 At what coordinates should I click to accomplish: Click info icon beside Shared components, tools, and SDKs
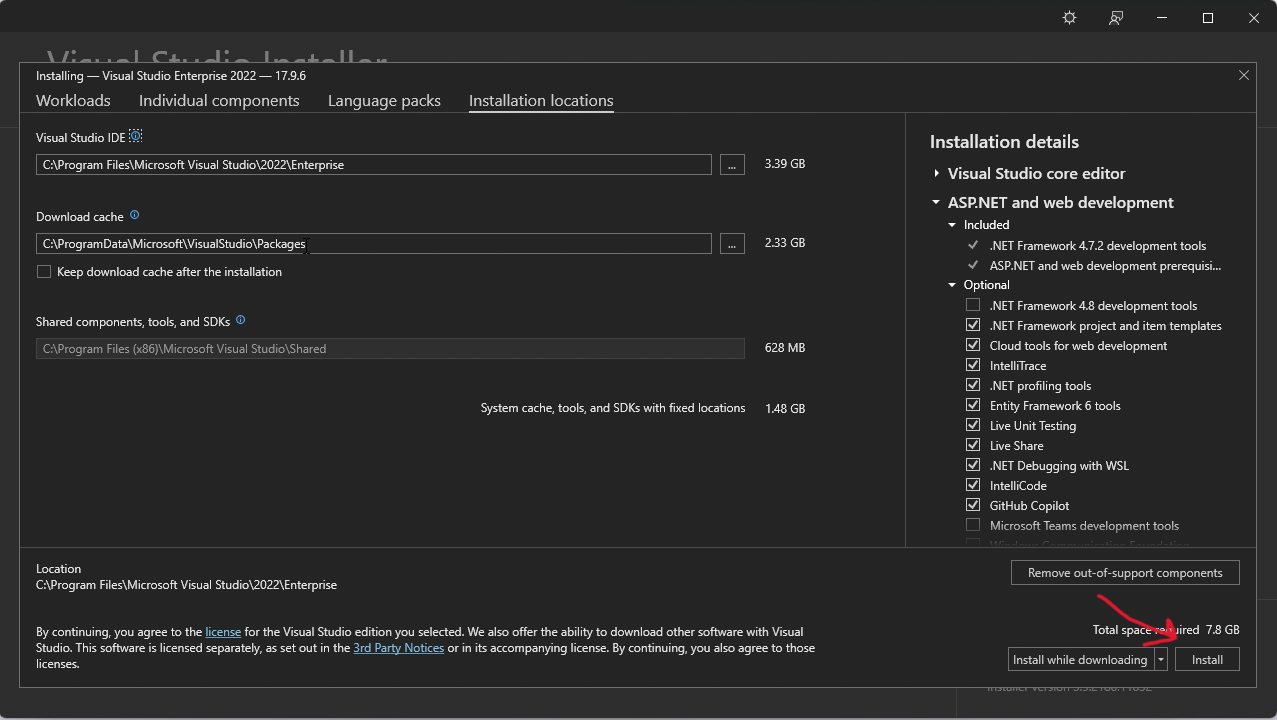pos(240,321)
